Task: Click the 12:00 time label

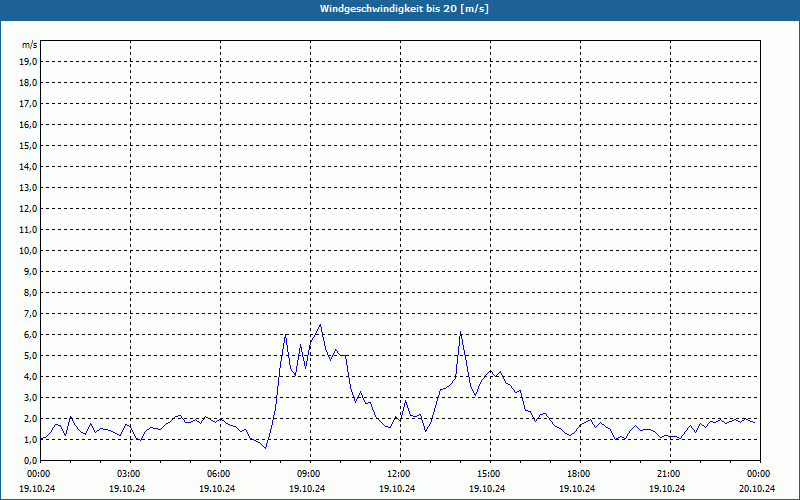Action: pos(397,474)
